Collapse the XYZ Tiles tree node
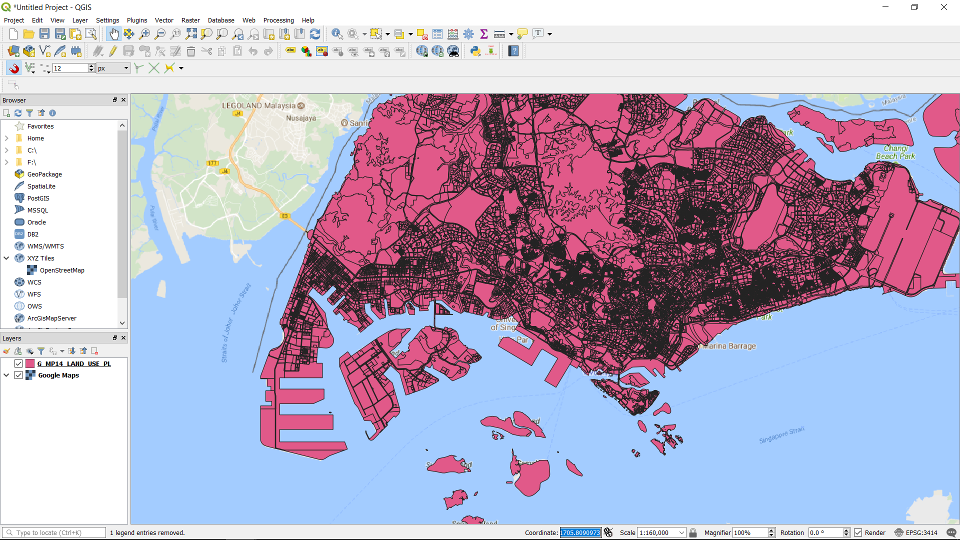 tap(7, 258)
